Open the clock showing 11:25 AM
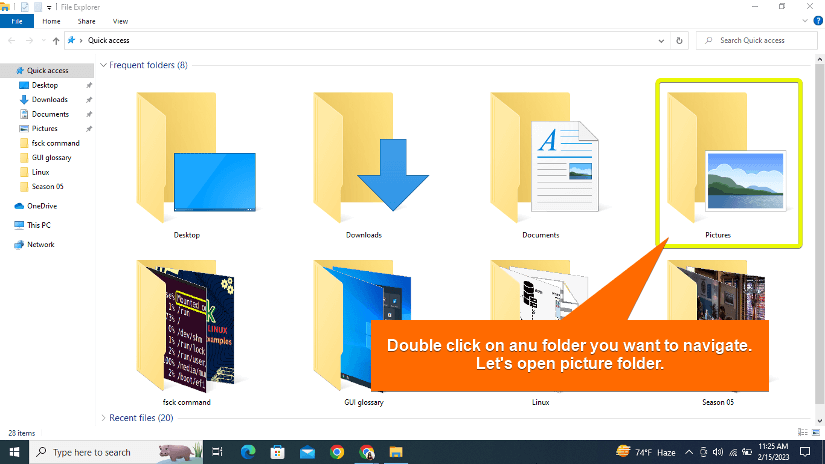825x464 pixels. 773,452
